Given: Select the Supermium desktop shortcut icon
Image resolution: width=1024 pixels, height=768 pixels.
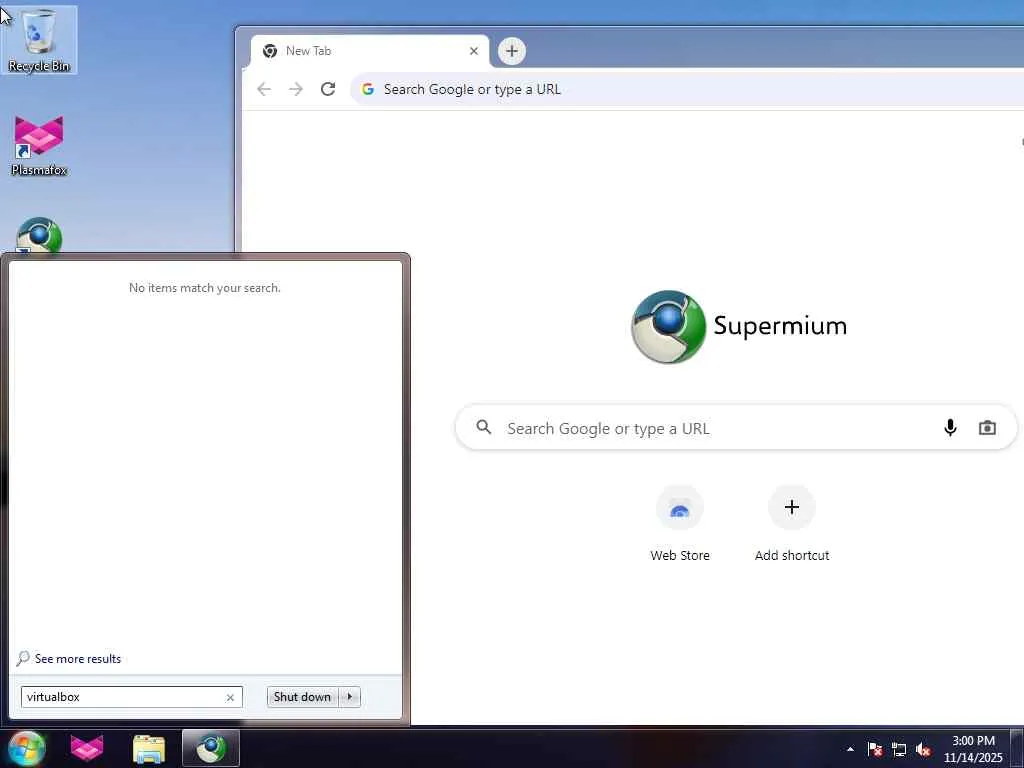Looking at the screenshot, I should [x=39, y=235].
